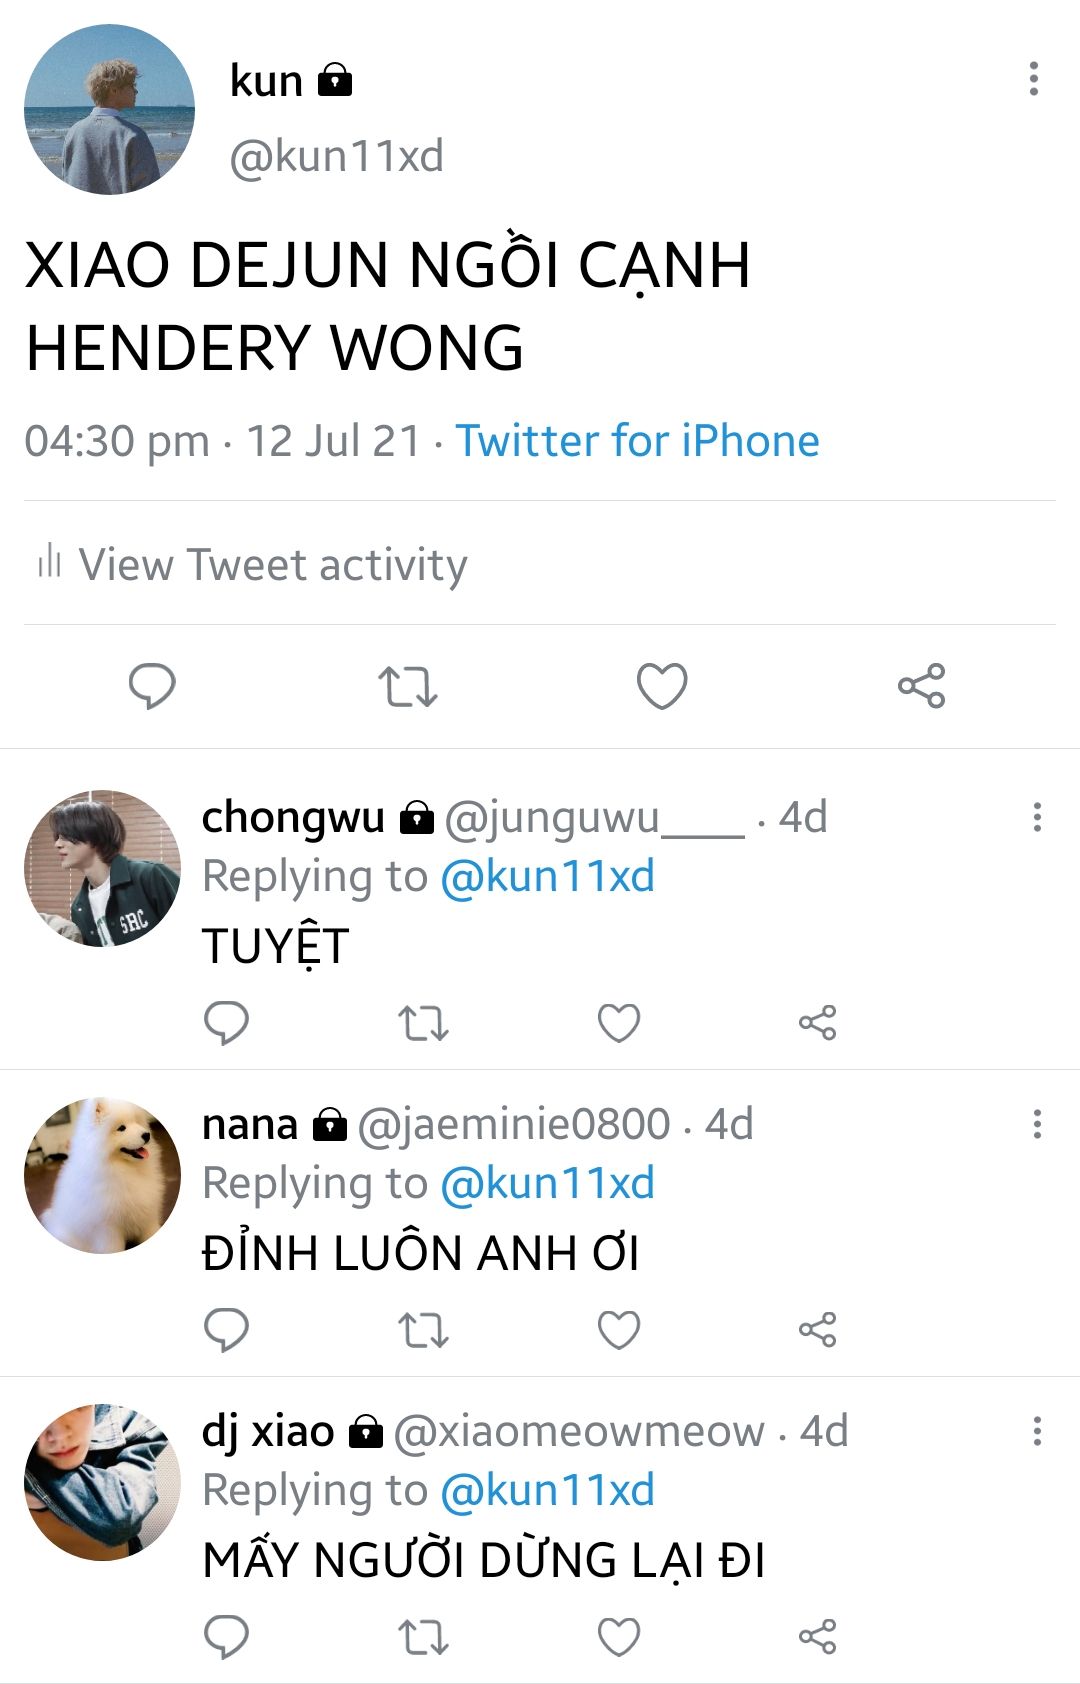Open kun's profile picture
The width and height of the screenshot is (1080, 1684).
tap(109, 109)
